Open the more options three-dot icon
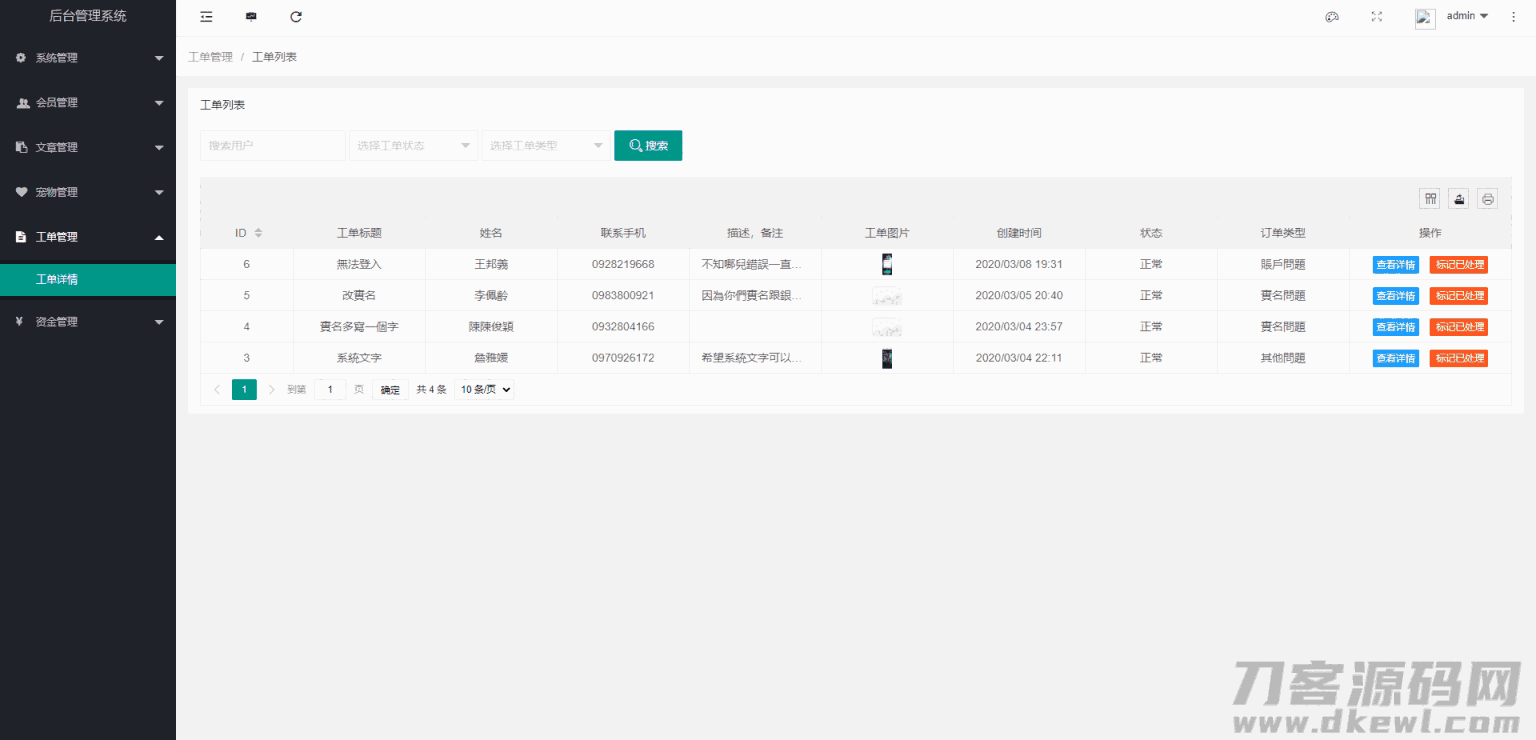 (x=1513, y=16)
